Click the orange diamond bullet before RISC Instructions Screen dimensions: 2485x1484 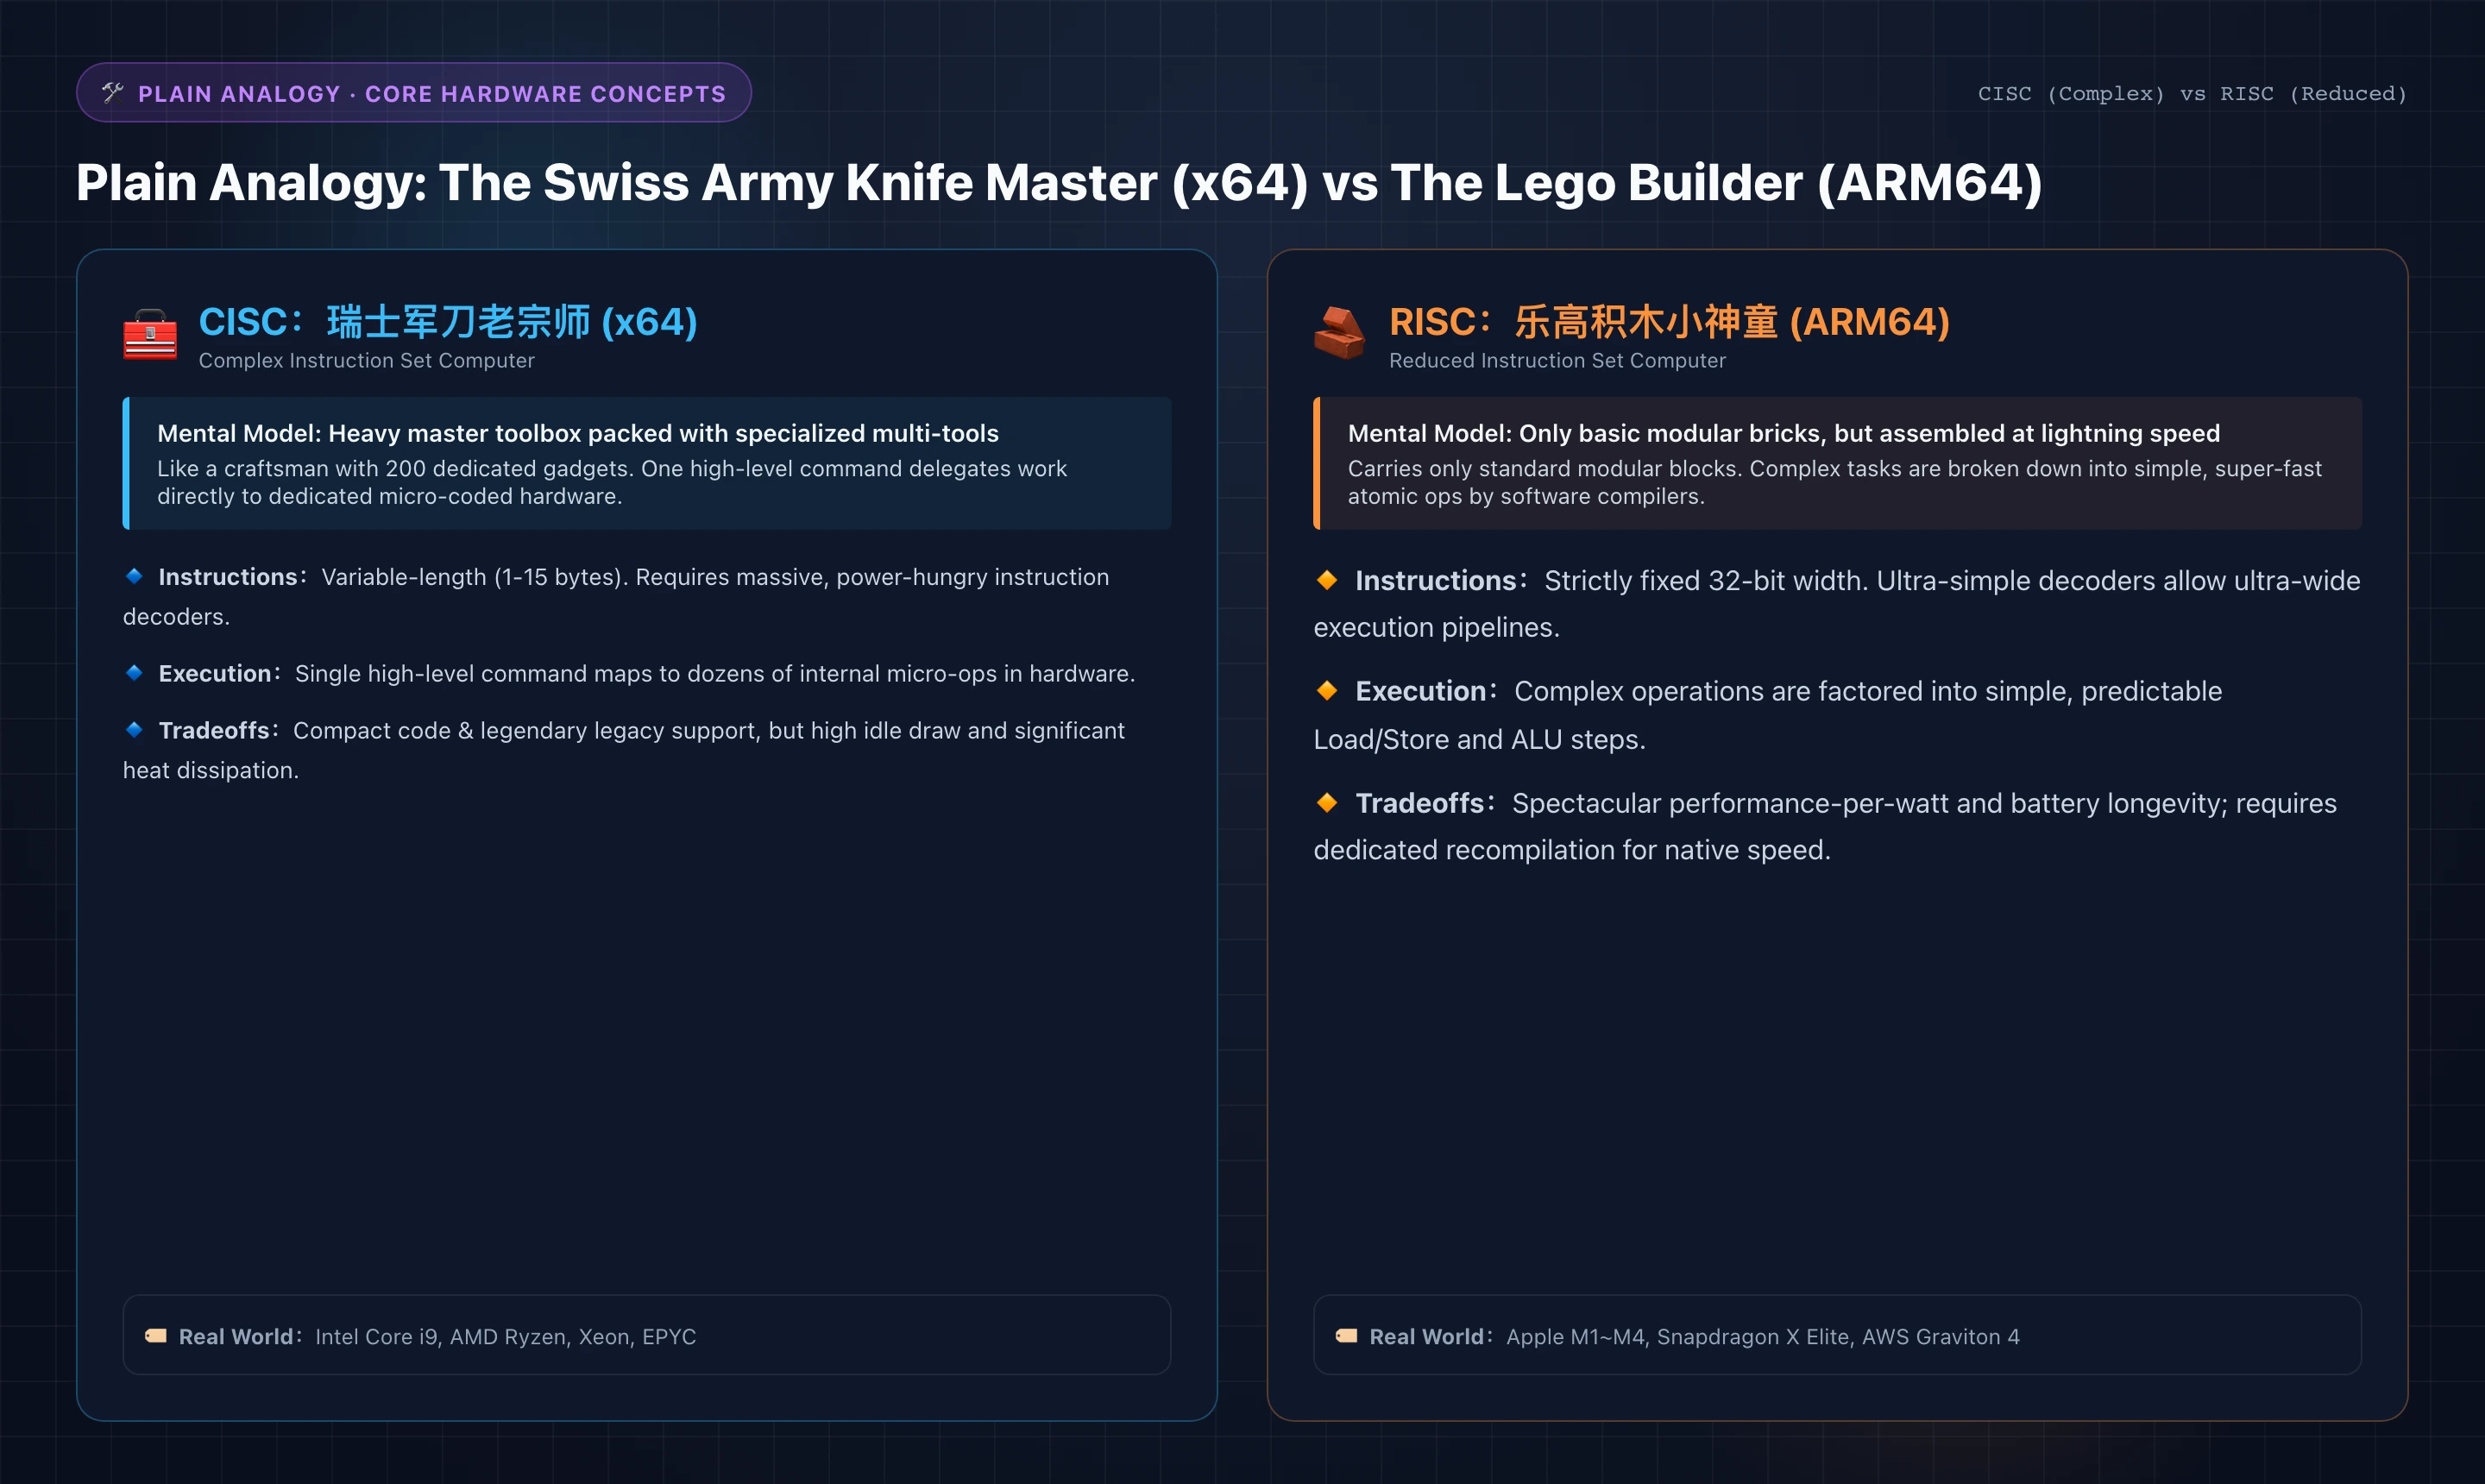click(1327, 580)
